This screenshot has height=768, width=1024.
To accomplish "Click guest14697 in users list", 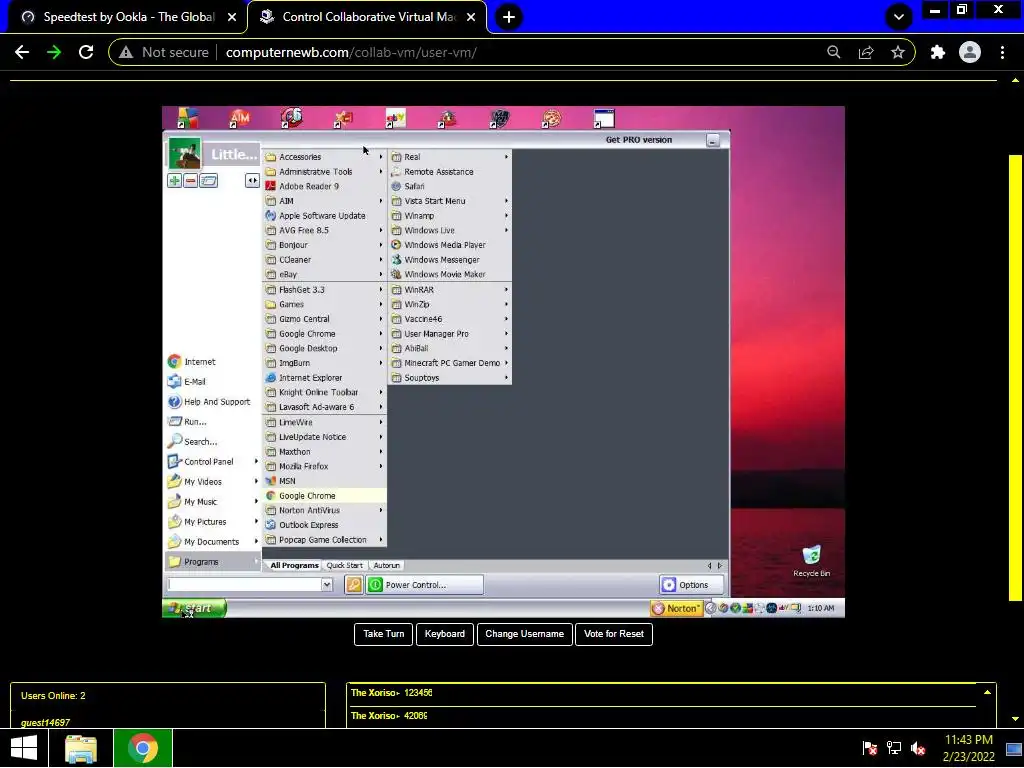I will 45,722.
